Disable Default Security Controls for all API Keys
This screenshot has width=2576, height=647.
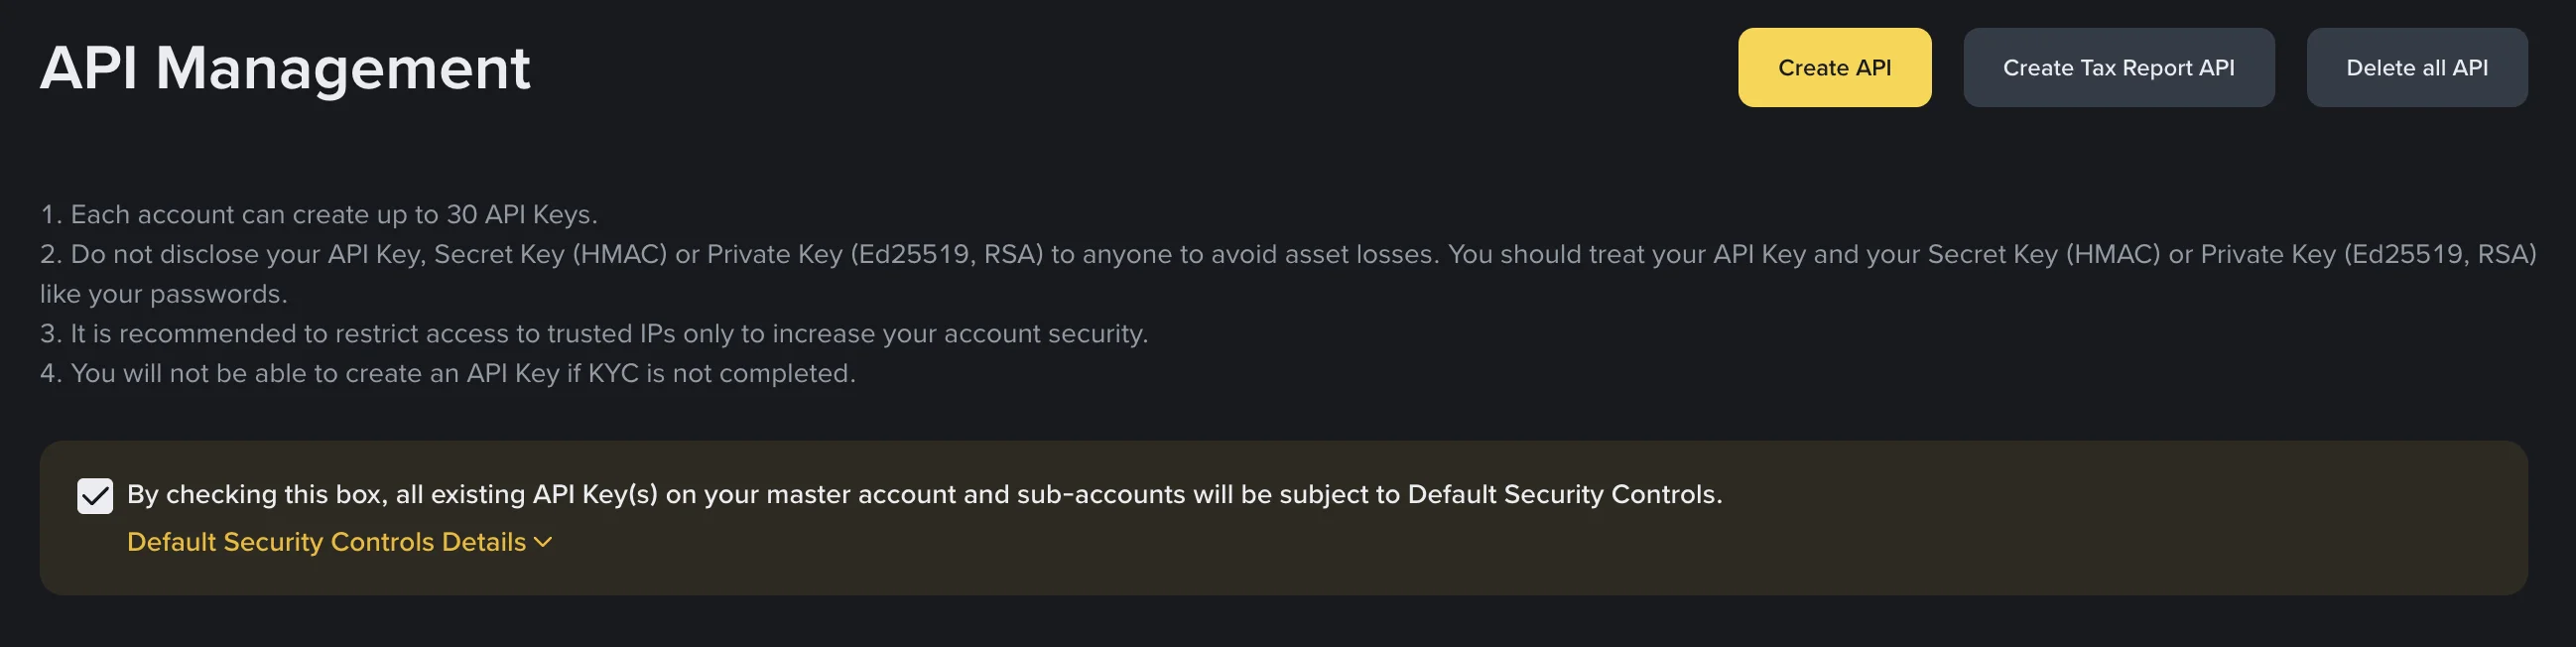(95, 494)
